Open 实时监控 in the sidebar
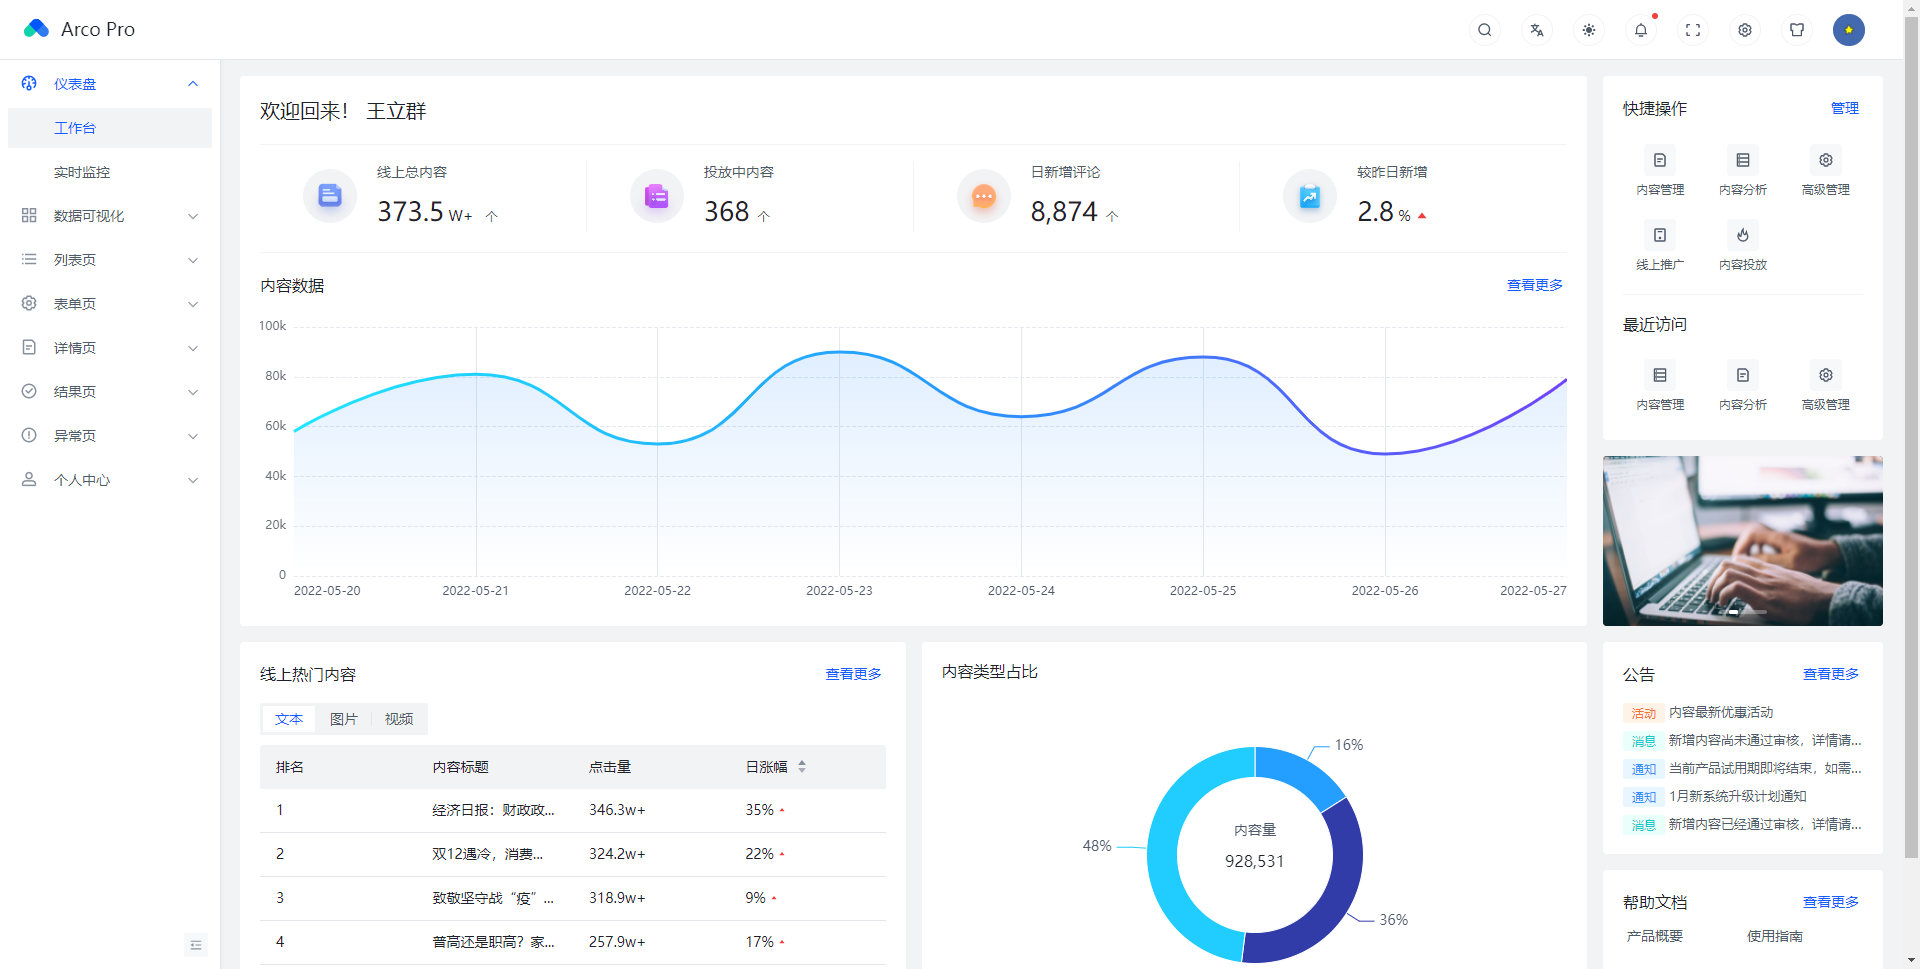Screen dimensions: 1920x969 pyautogui.click(x=82, y=172)
